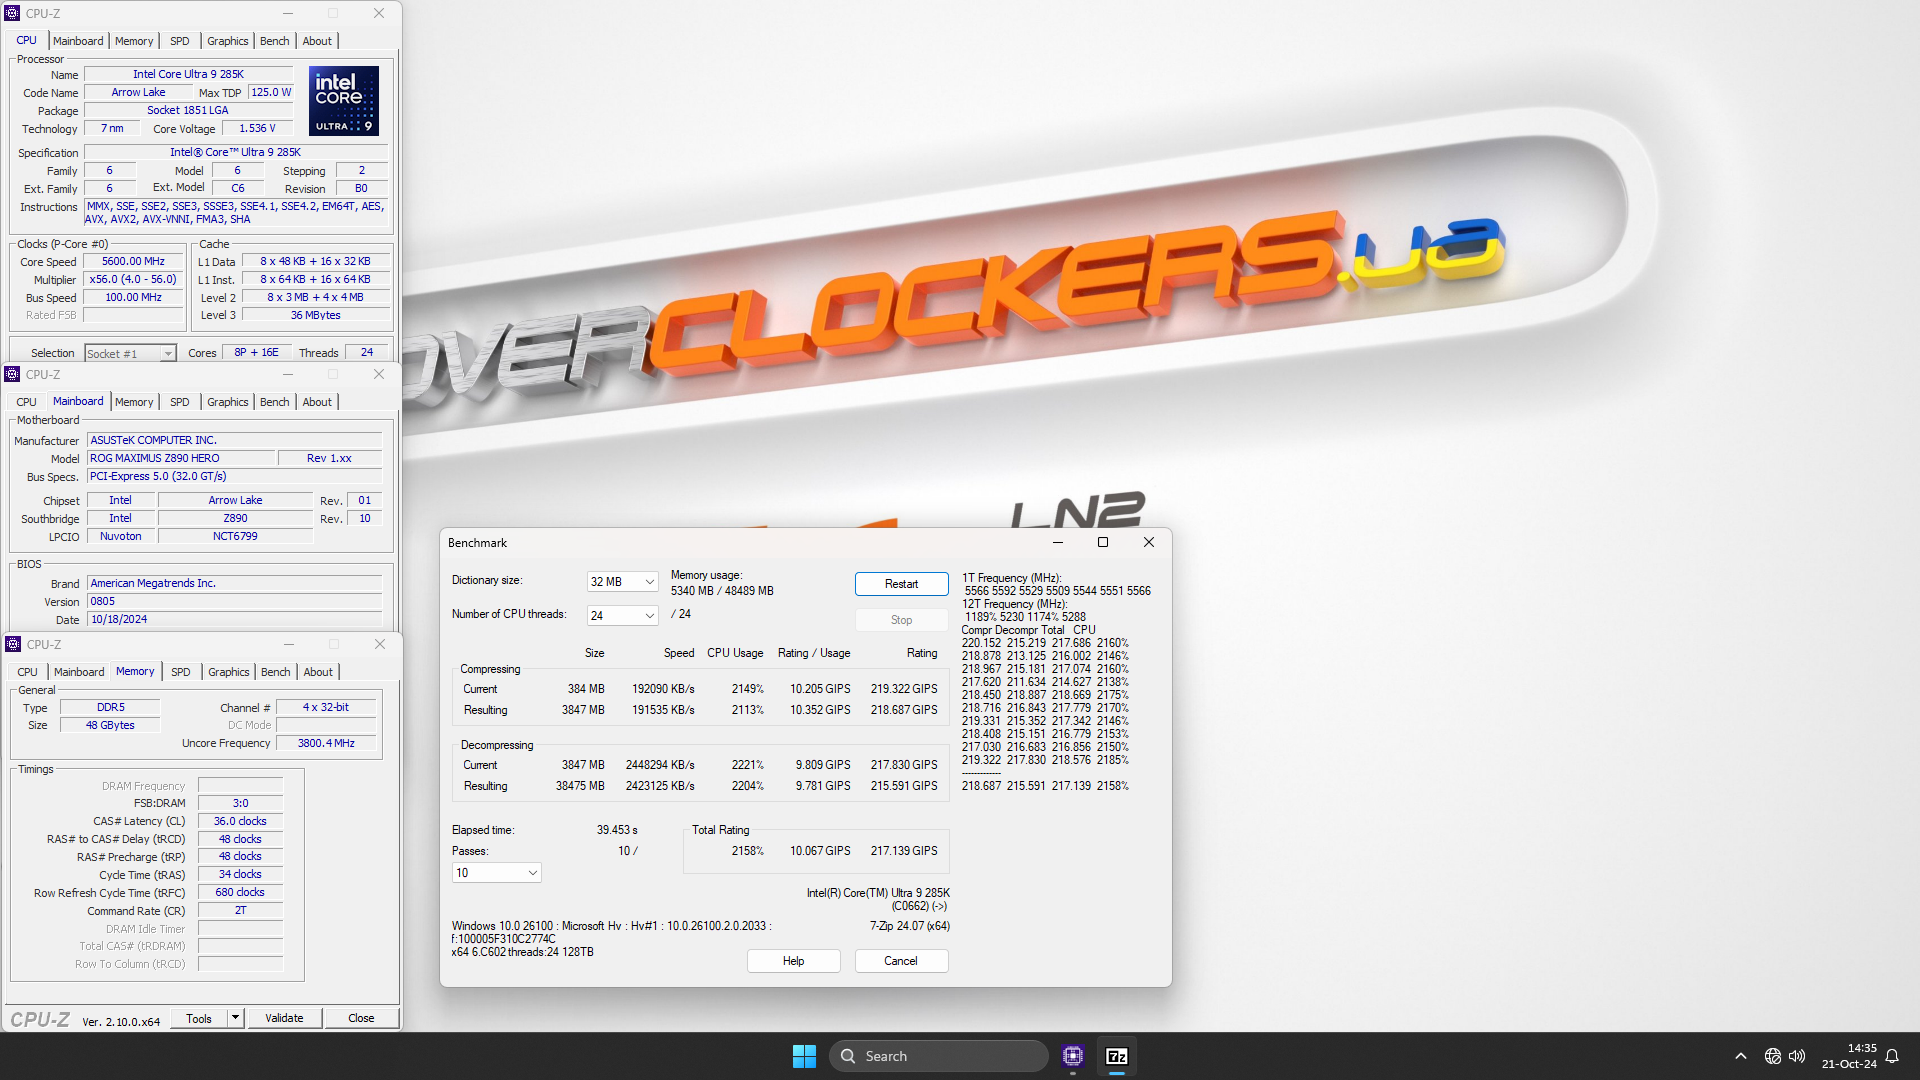The width and height of the screenshot is (1920, 1080).
Task: Open the notifications bell icon
Action: 1892,1056
